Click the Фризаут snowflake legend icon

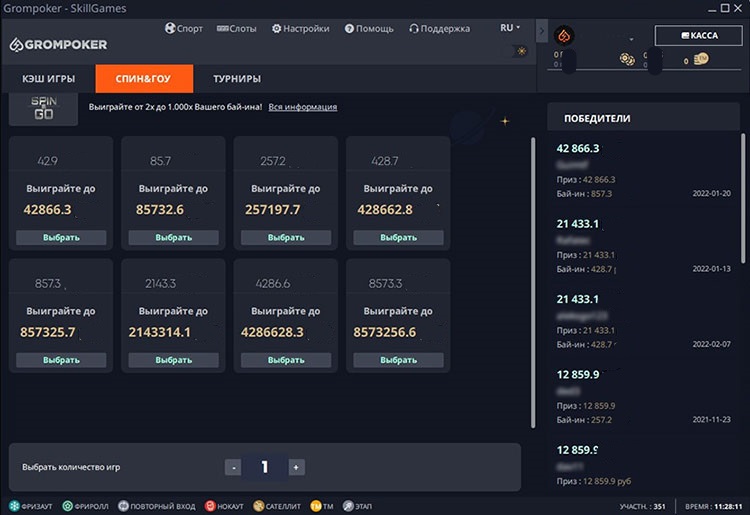tap(14, 506)
